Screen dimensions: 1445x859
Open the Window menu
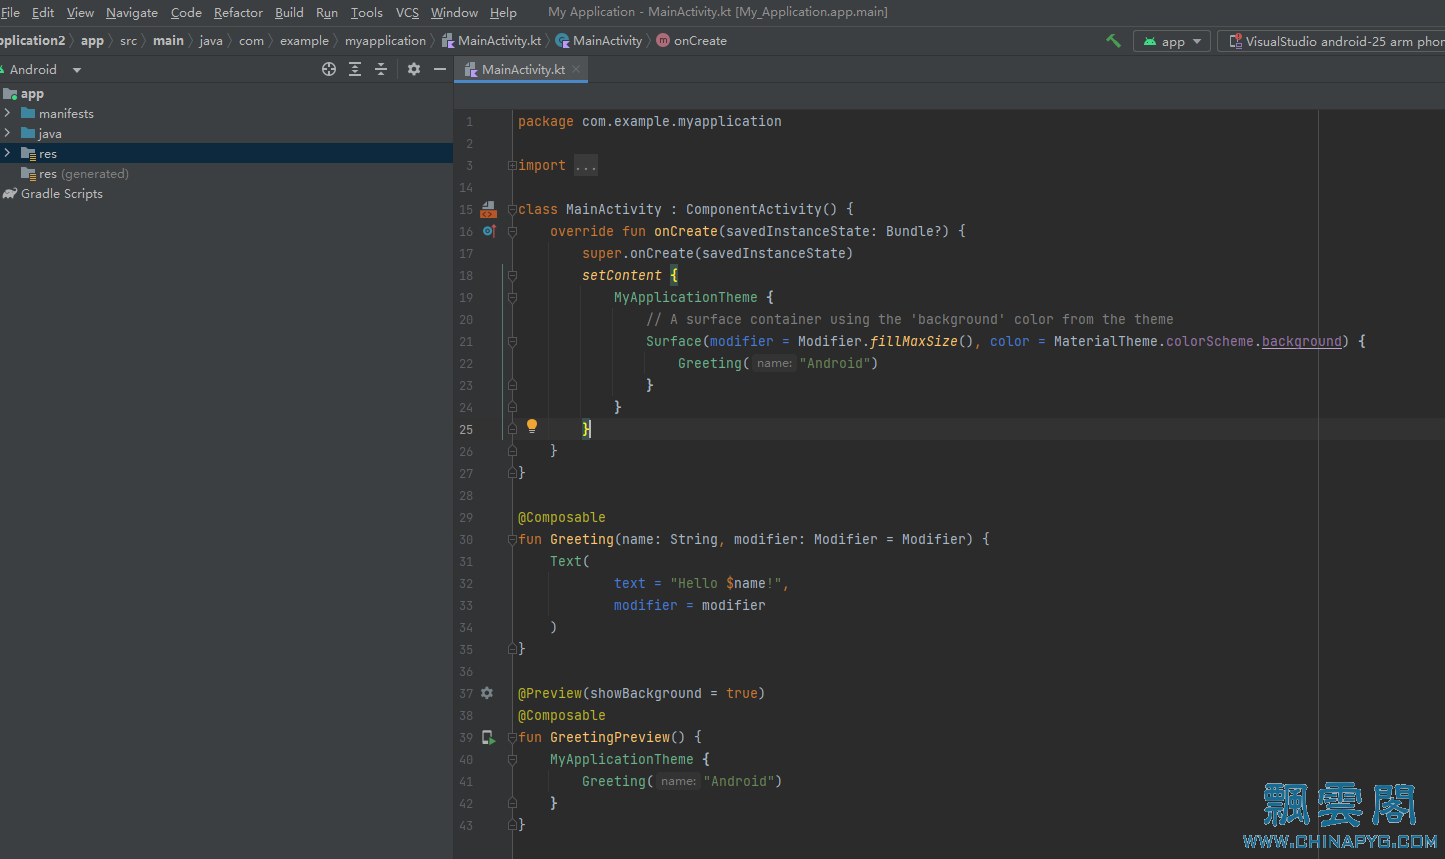coord(454,12)
